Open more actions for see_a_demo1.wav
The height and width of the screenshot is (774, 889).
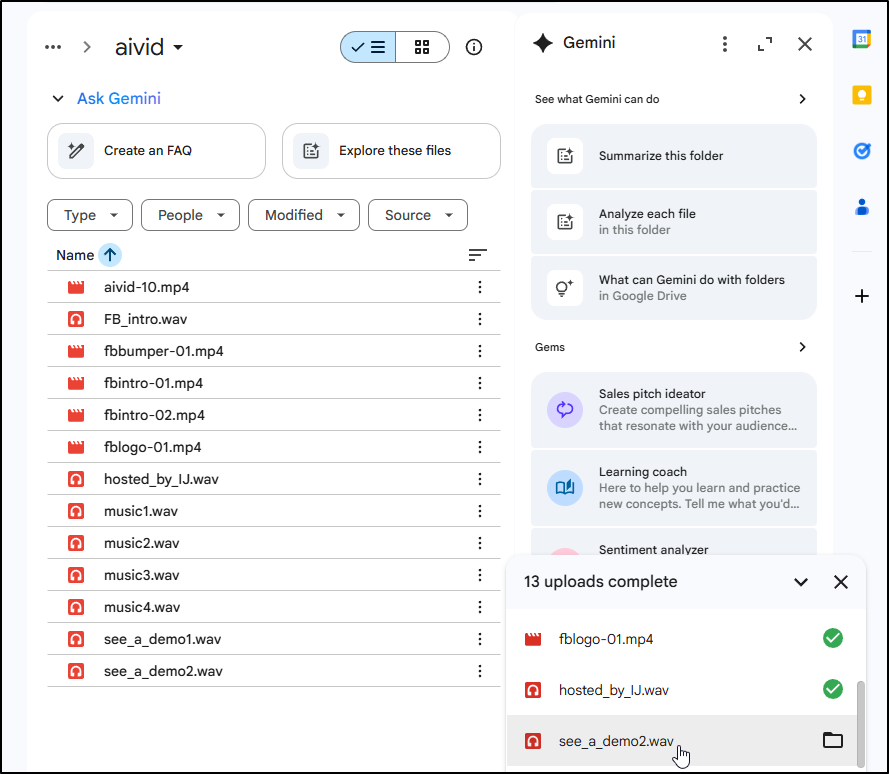(x=480, y=639)
